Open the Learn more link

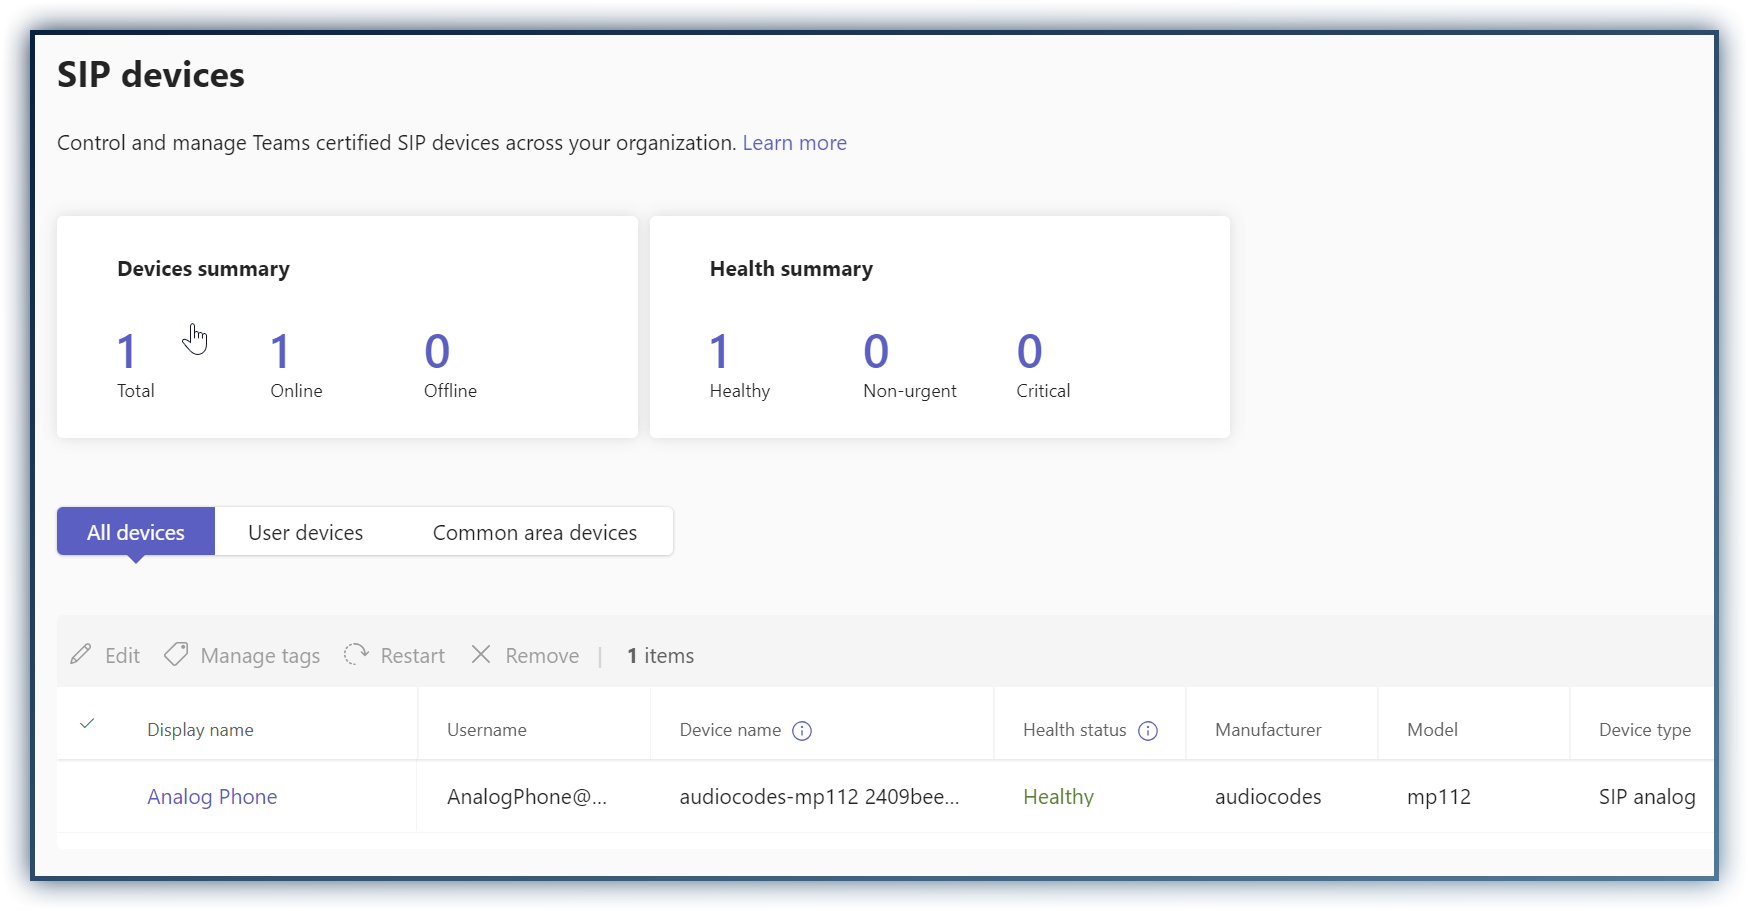[794, 143]
